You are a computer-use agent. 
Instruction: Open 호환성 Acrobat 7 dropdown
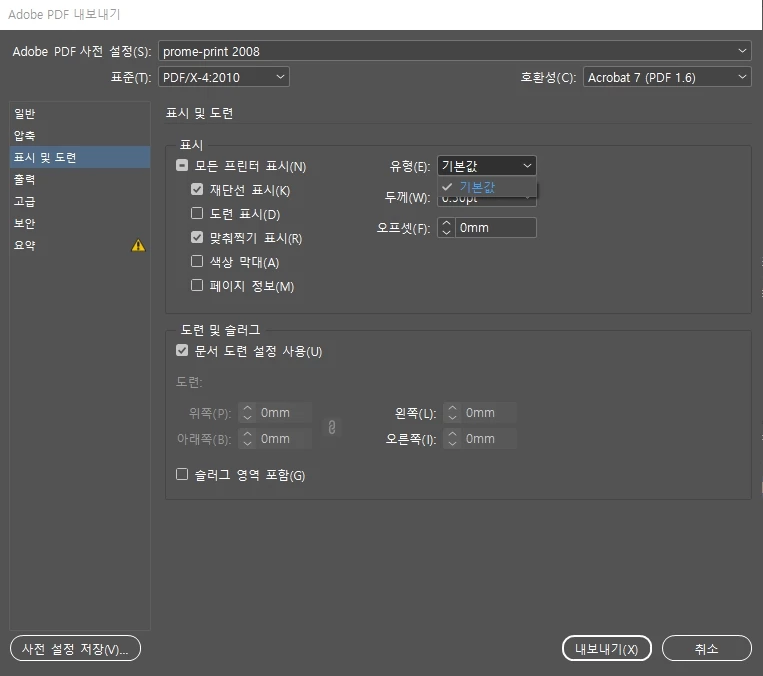667,77
